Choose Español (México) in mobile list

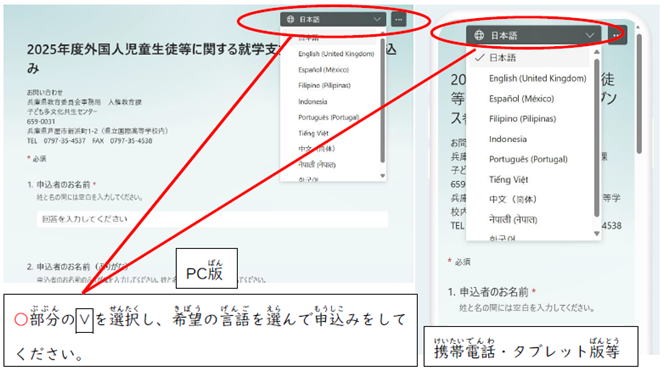[522, 99]
